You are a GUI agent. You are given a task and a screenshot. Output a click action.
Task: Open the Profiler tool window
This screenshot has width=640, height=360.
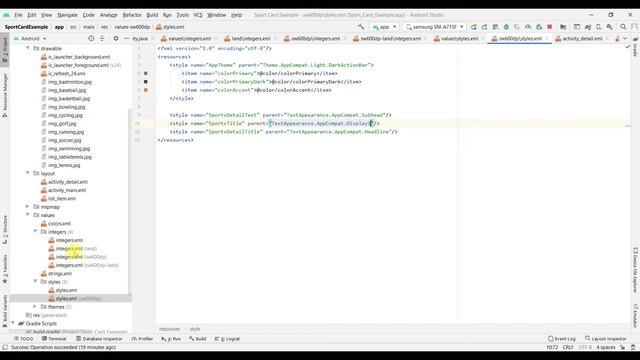coord(142,339)
